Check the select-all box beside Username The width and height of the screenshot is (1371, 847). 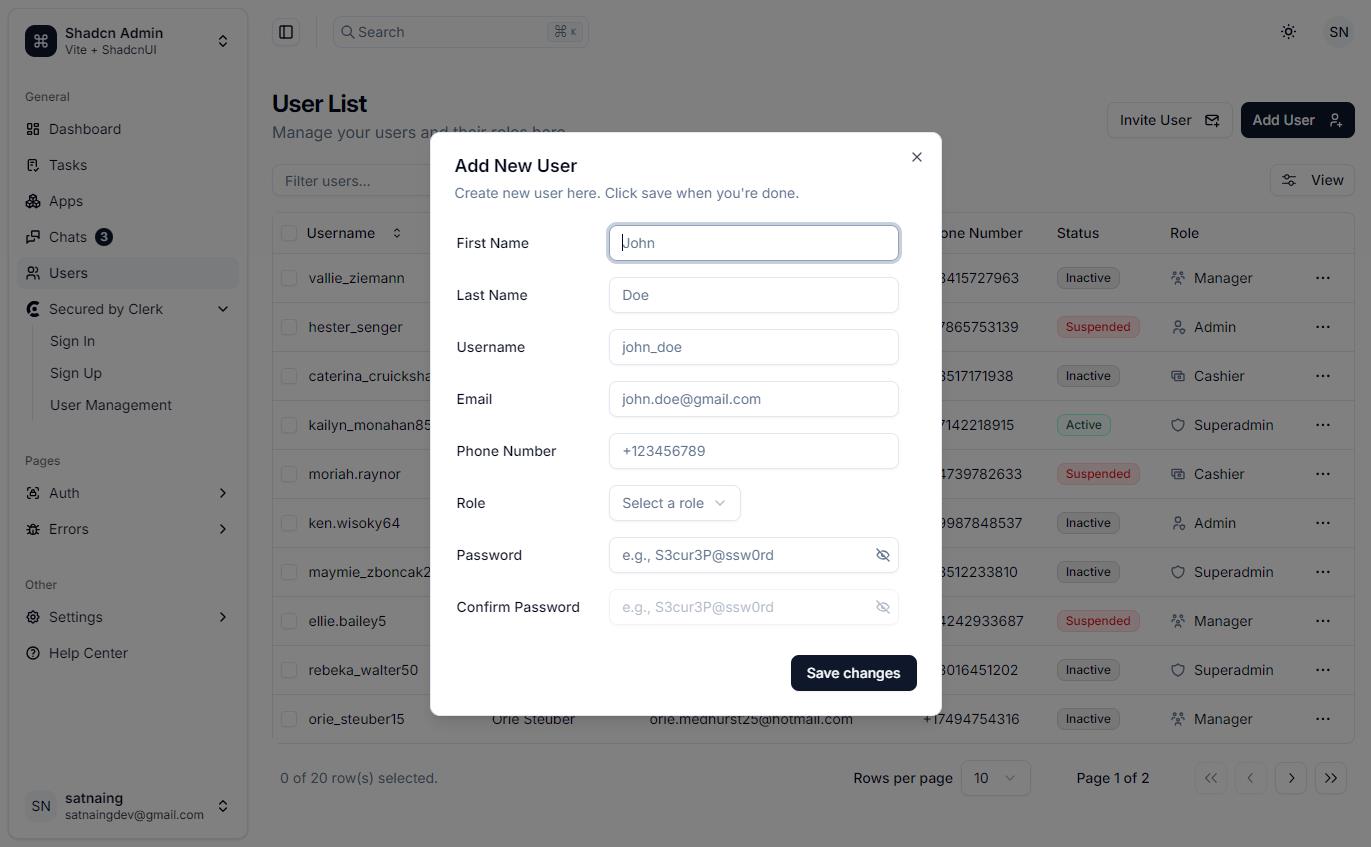tap(289, 233)
